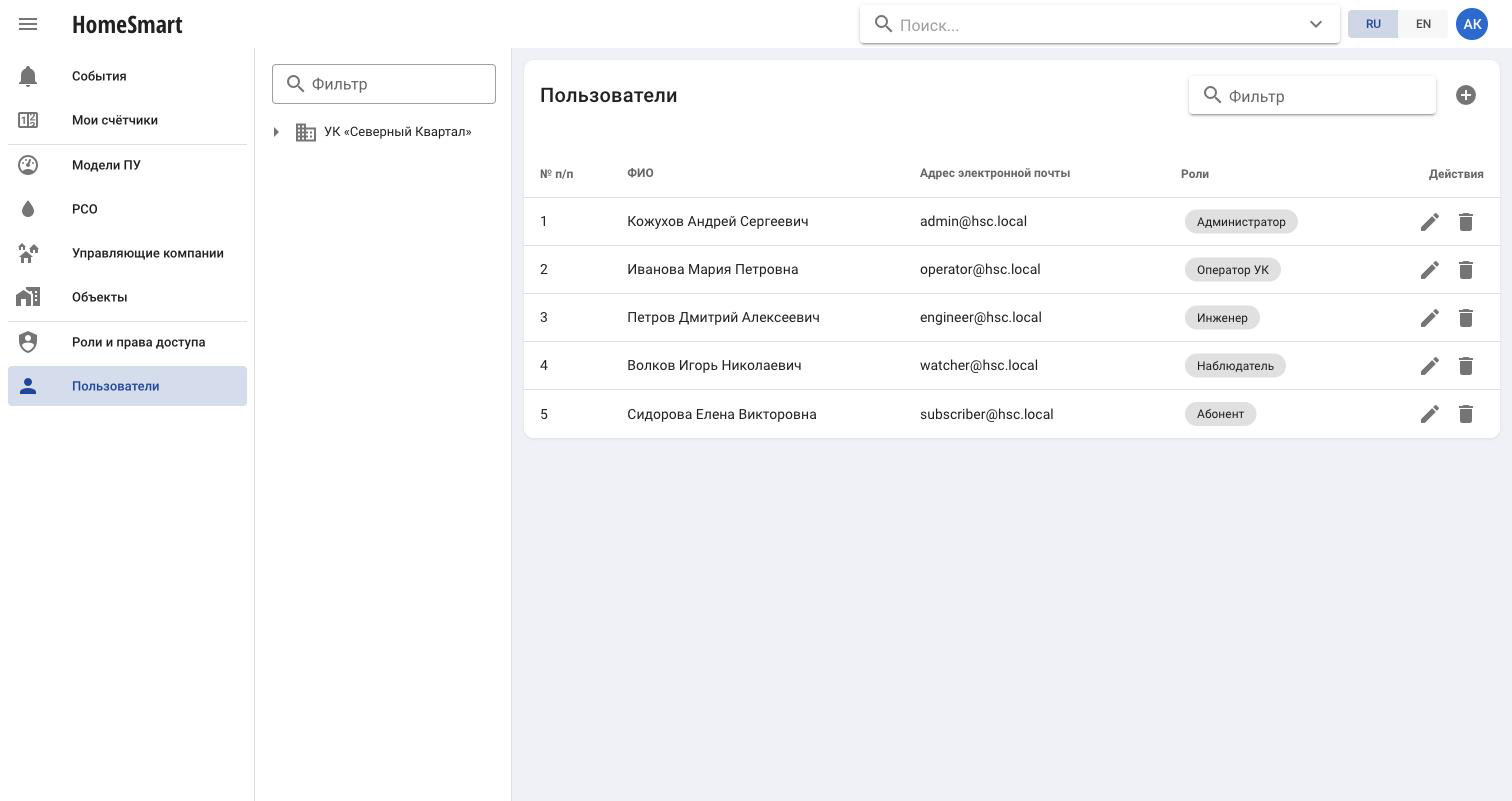Edit user Кожухов Андрей Сергеевич
Image resolution: width=1512 pixels, height=801 pixels.
[1430, 222]
